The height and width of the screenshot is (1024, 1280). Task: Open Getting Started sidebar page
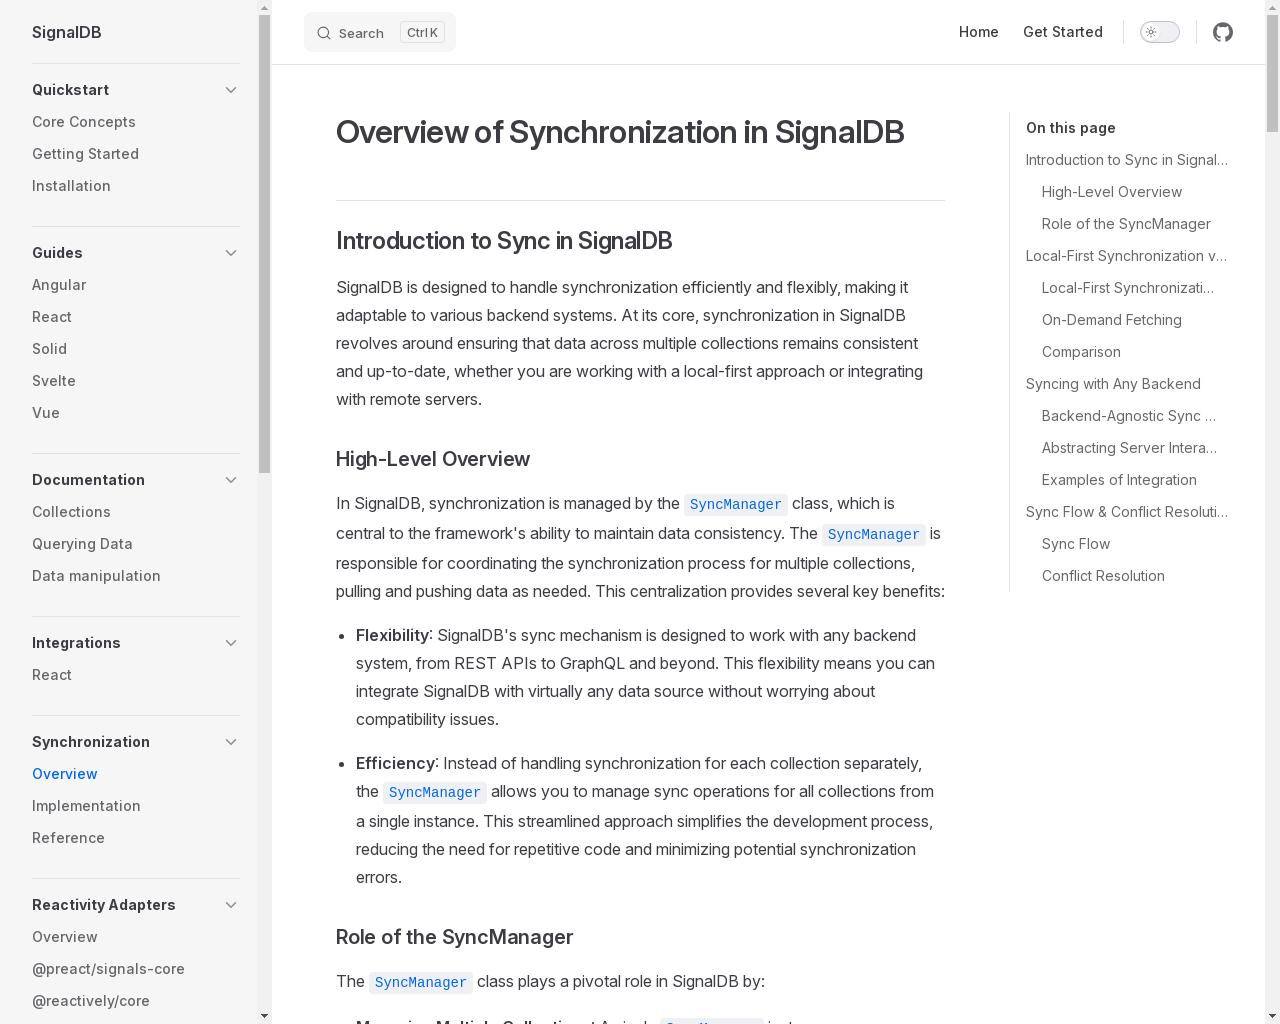85,154
